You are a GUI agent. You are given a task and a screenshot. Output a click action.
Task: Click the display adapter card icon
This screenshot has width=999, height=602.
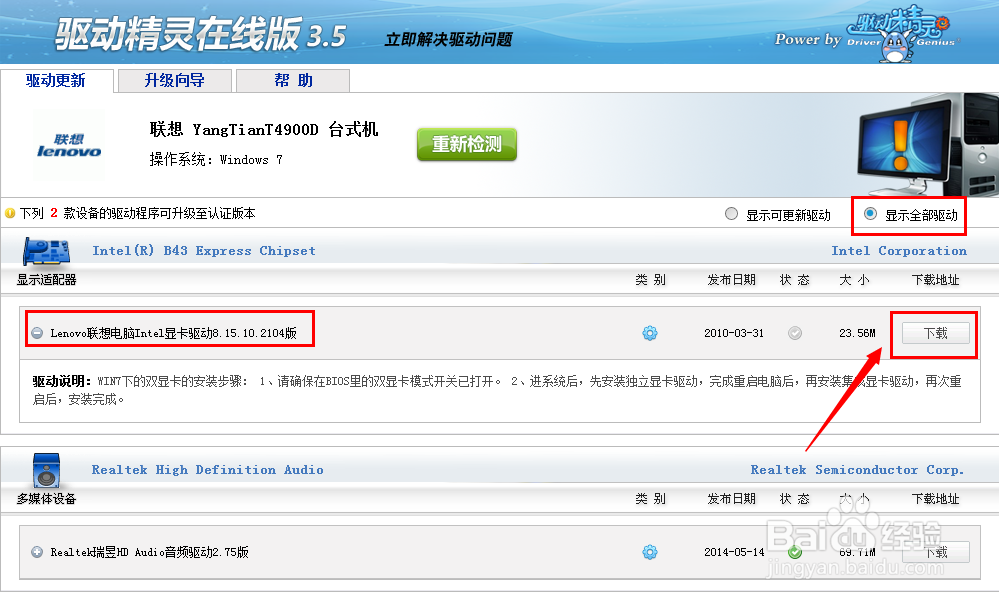click(47, 252)
